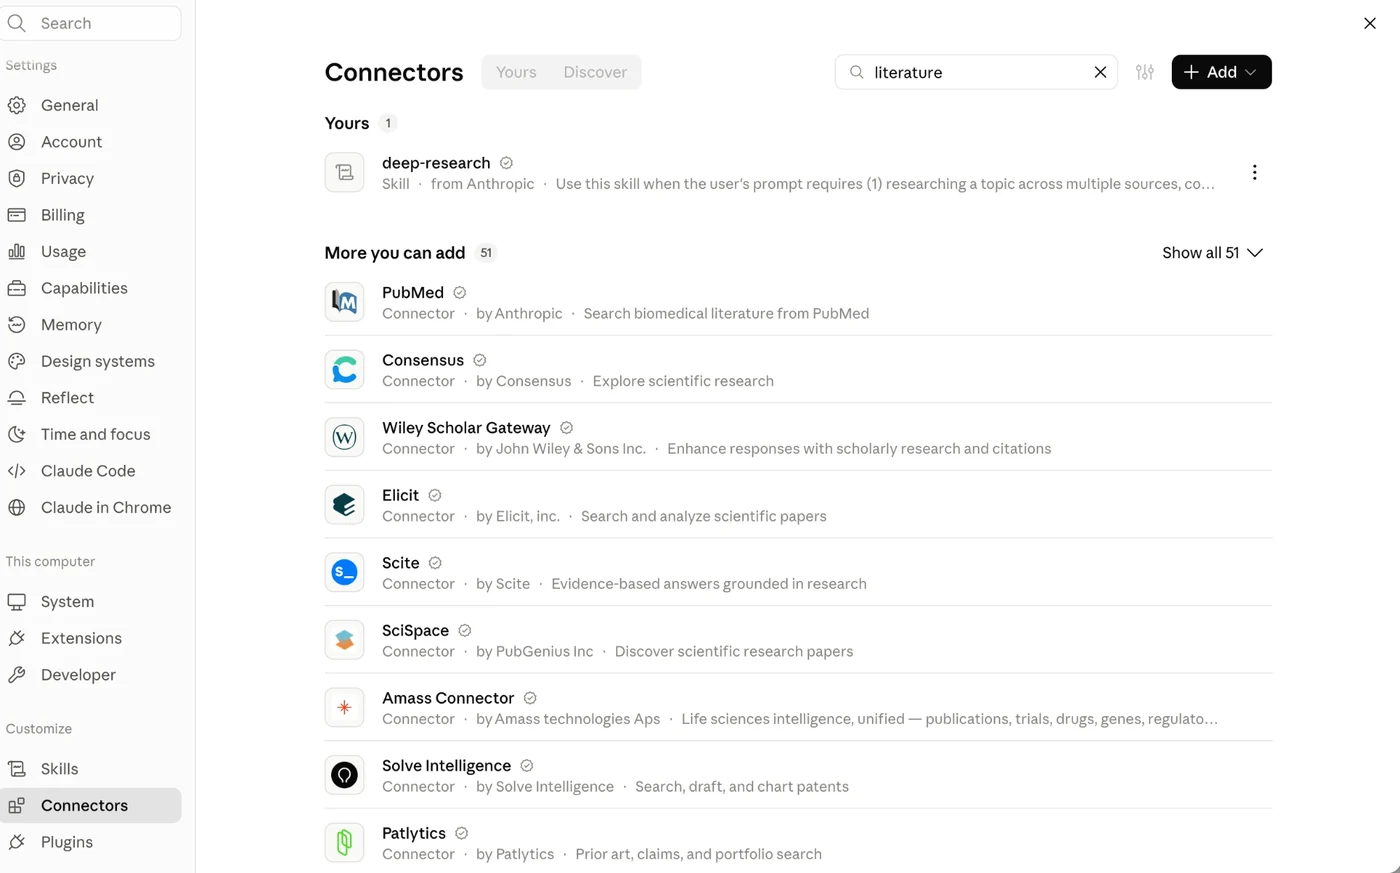The image size is (1400, 873).
Task: Open the Amass Connector icon
Action: click(x=344, y=707)
